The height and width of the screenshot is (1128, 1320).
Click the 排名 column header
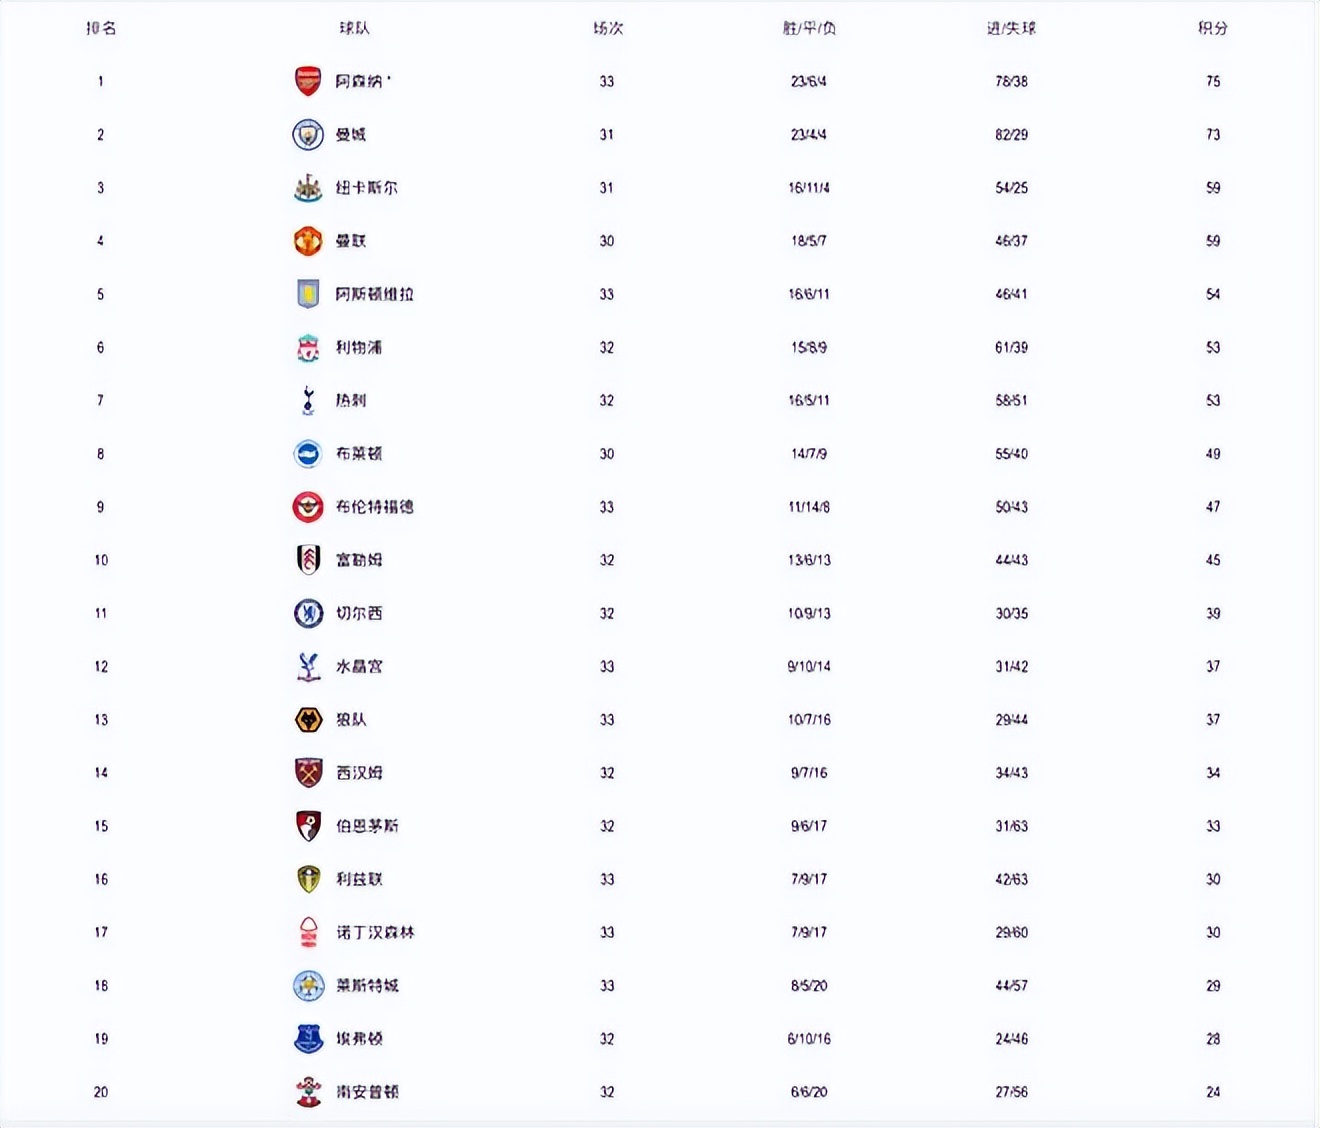point(101,28)
